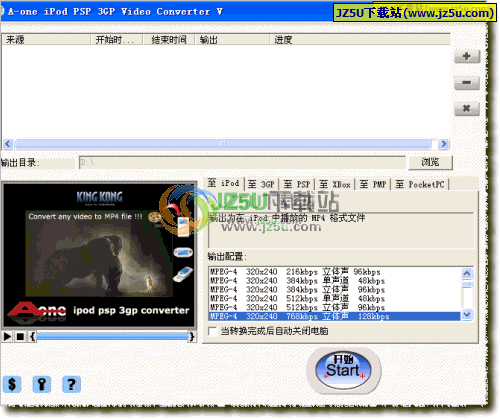This screenshot has height=419, width=500.
Task: Open the key registration icon
Action: pyautogui.click(x=42, y=384)
